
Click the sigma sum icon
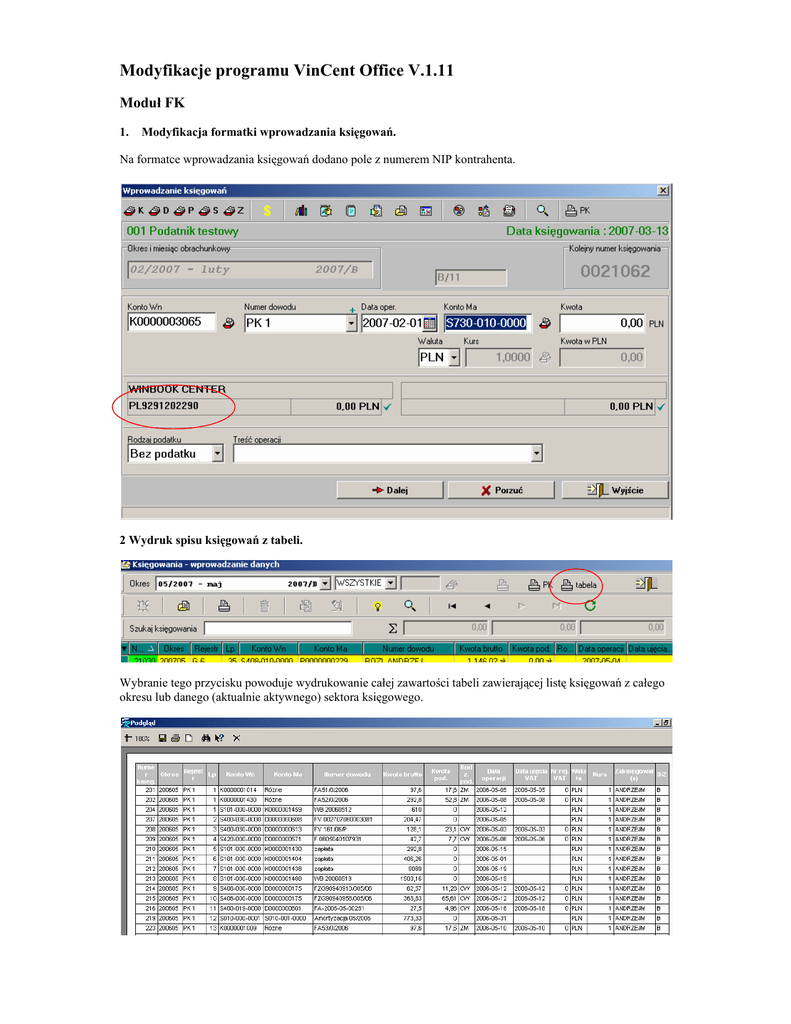point(393,628)
